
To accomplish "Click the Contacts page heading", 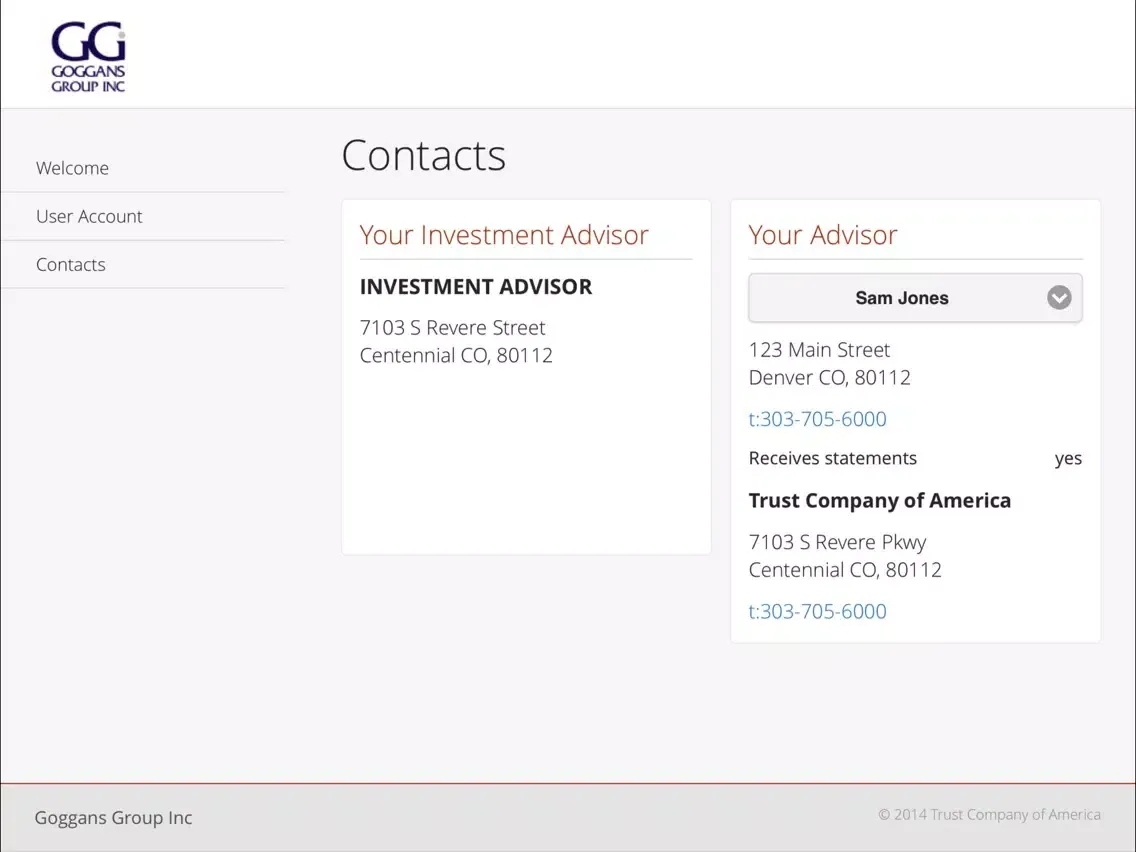I will tap(423, 156).
